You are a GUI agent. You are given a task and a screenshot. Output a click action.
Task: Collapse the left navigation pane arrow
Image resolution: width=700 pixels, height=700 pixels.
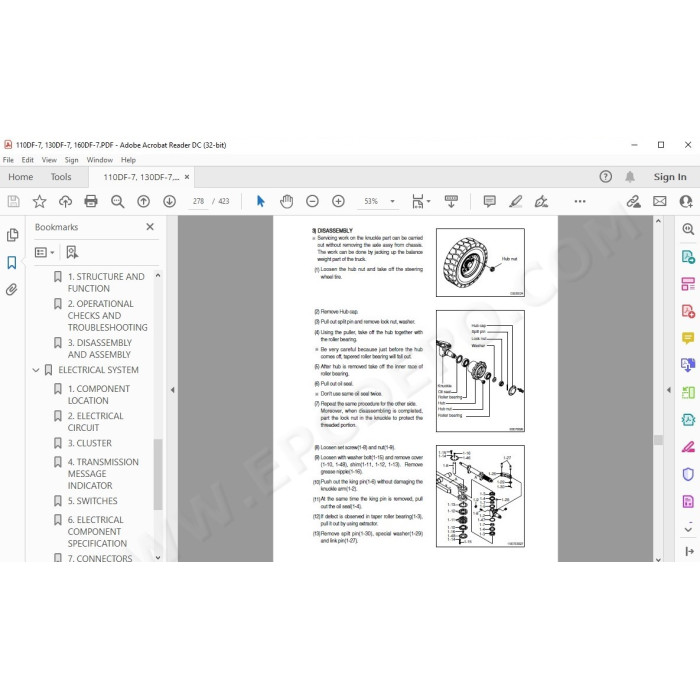(x=172, y=390)
